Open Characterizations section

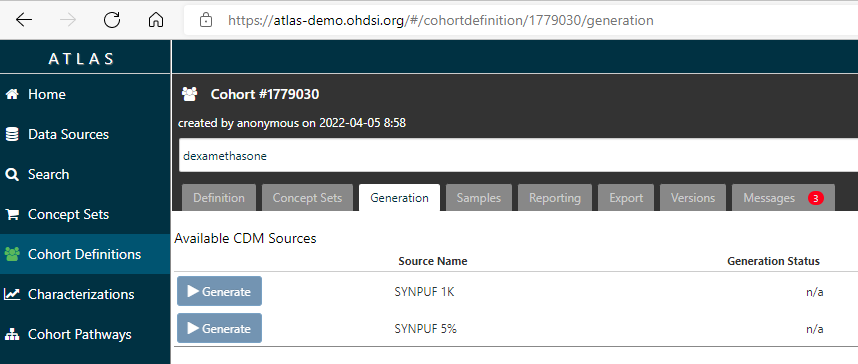pos(85,294)
